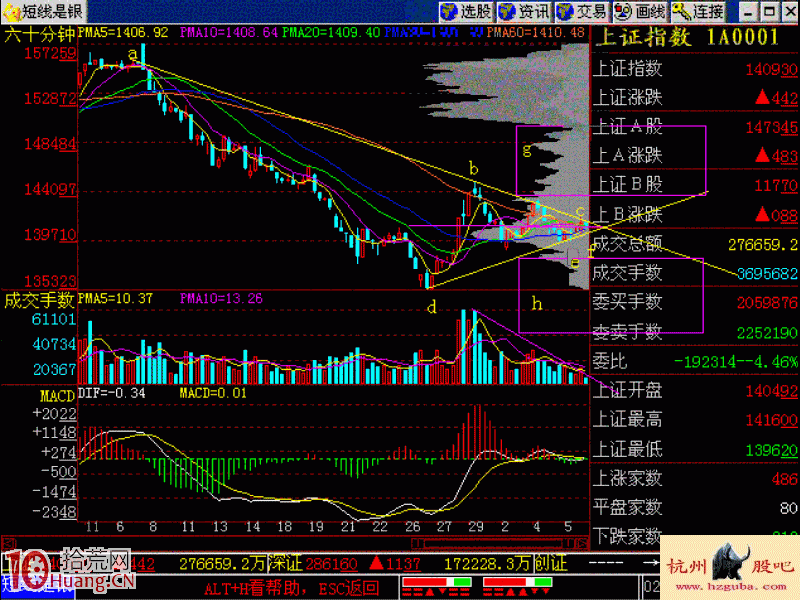The image size is (800, 600).
Task: Click the app icon beside 短线是银 title
Action: pyautogui.click(x=11, y=12)
